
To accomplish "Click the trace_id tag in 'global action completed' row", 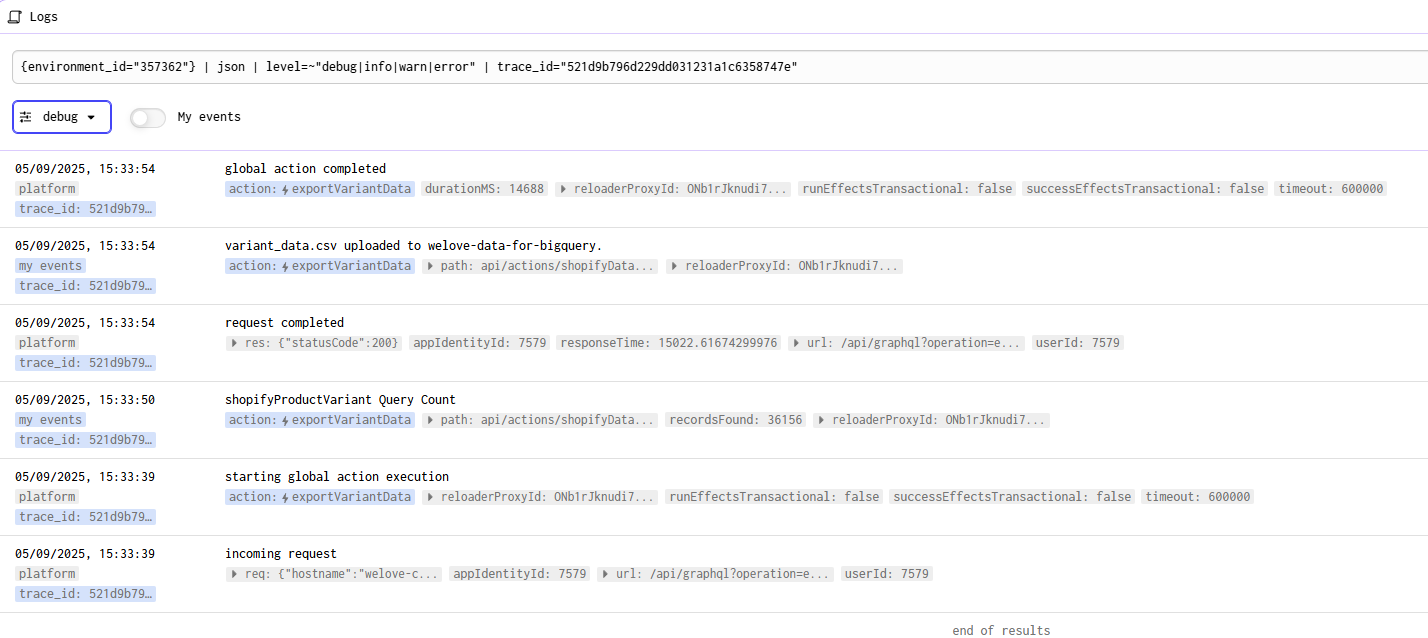I will (86, 209).
